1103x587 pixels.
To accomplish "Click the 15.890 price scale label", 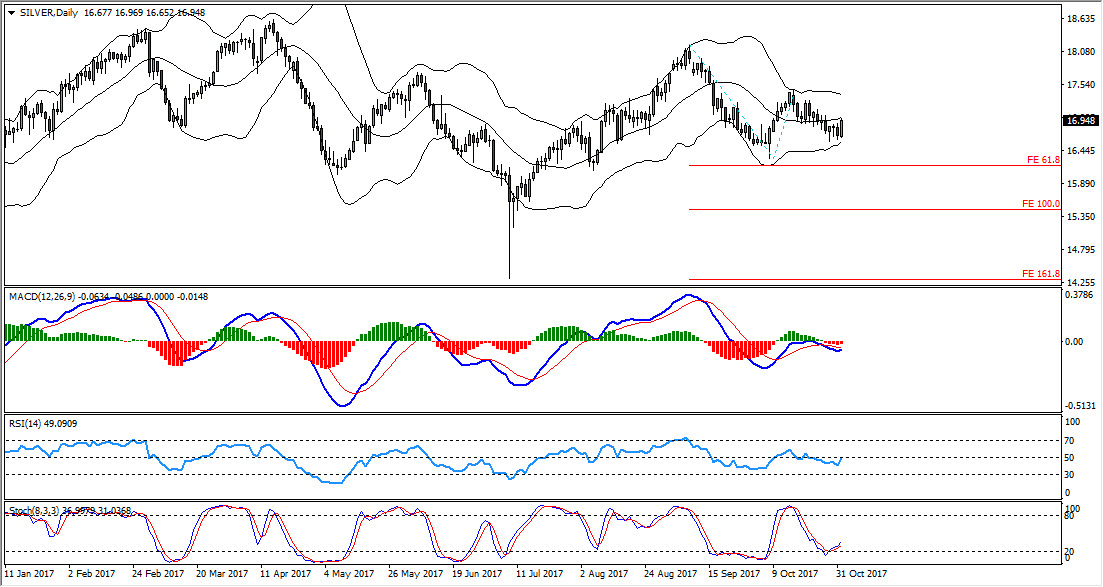I will (1081, 184).
